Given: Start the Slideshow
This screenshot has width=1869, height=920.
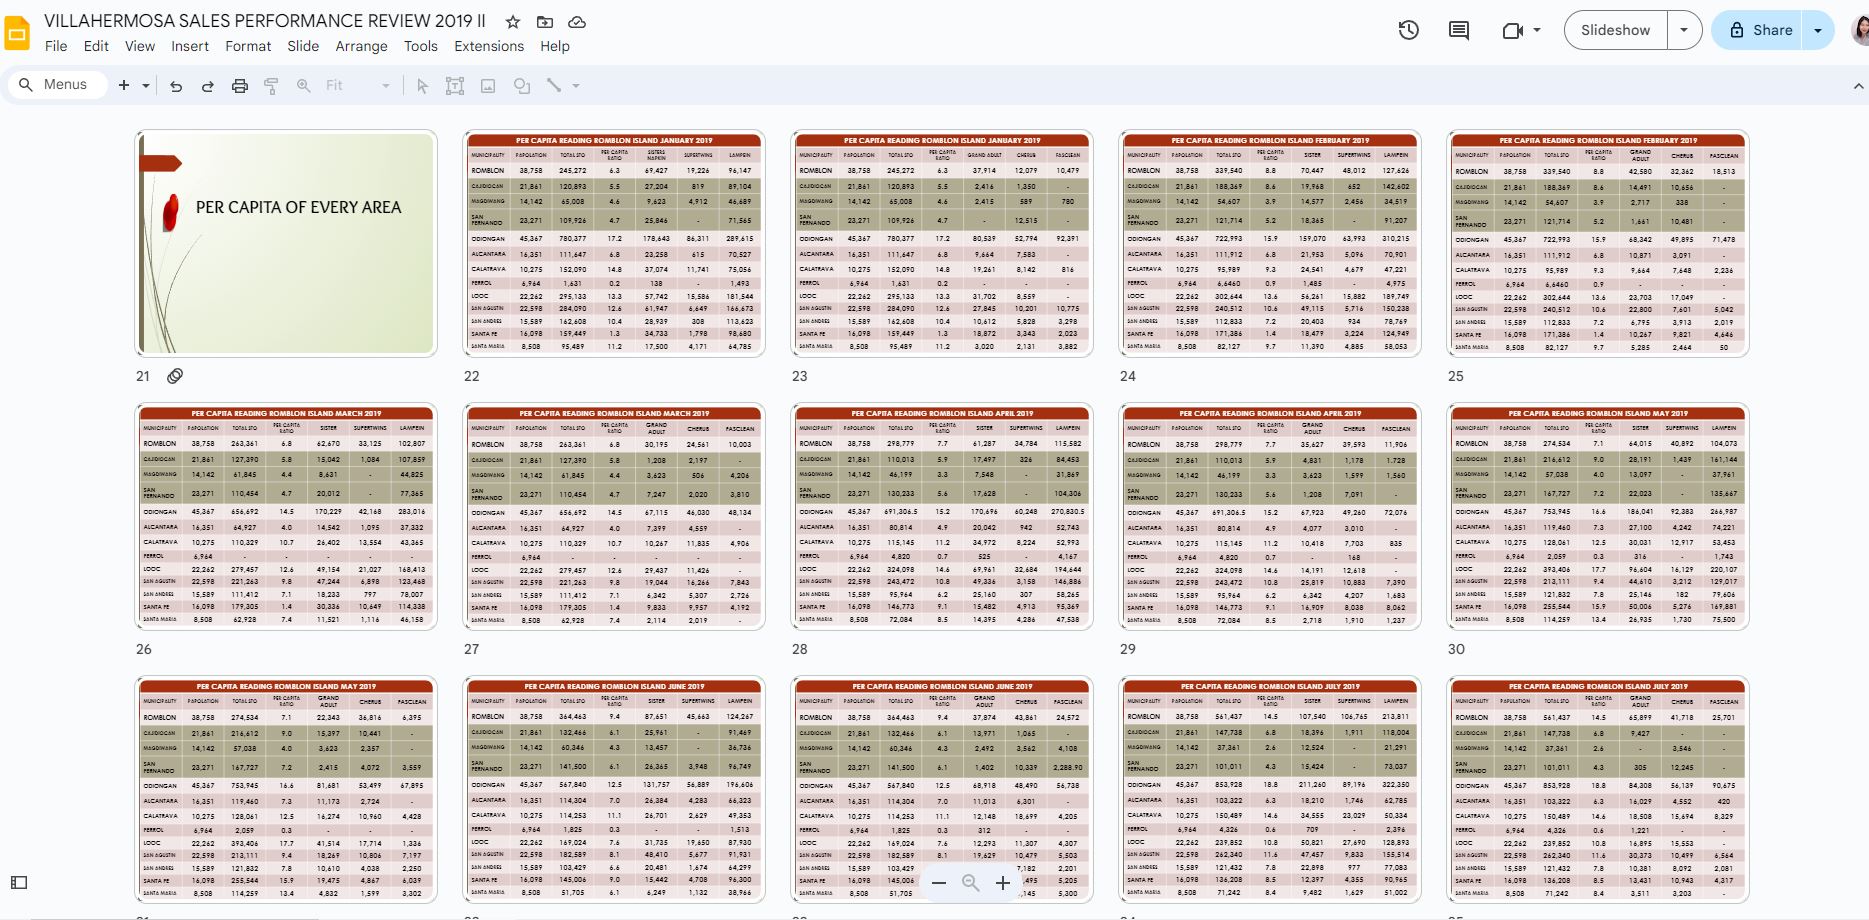Looking at the screenshot, I should click(x=1615, y=30).
